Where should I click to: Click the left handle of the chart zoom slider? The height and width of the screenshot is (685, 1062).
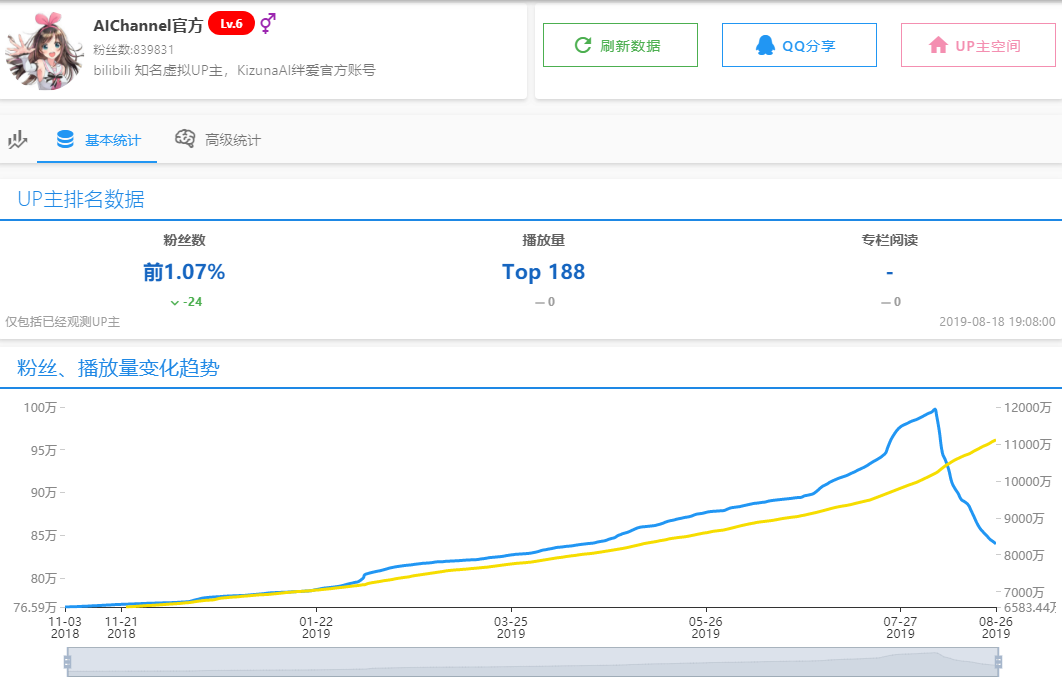tap(67, 662)
